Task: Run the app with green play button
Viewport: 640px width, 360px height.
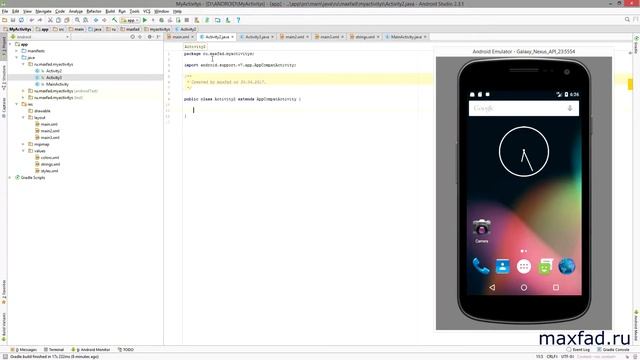Action: pyautogui.click(x=145, y=20)
